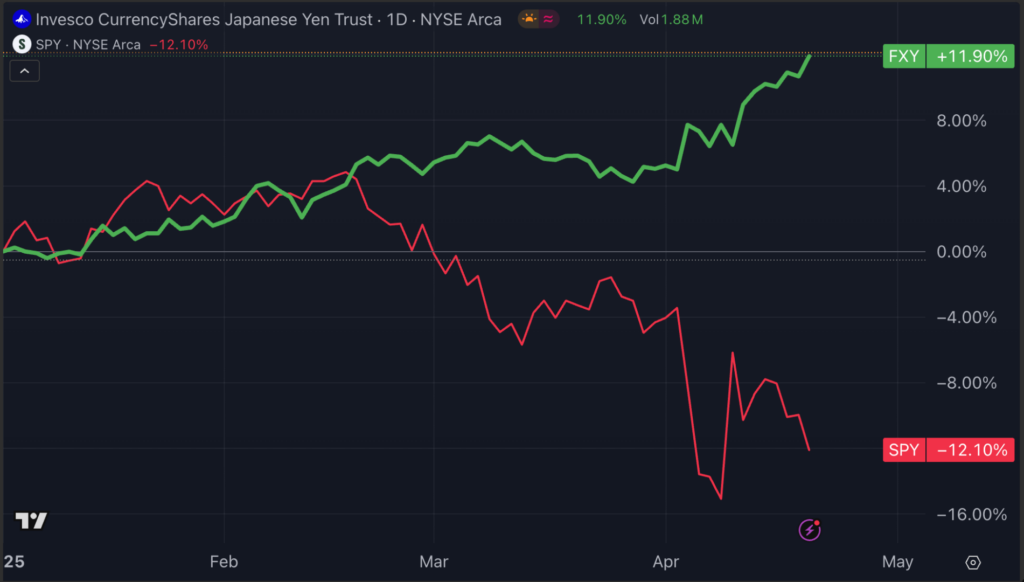
Task: Click the purple lightning bolt notification icon
Action: click(x=810, y=529)
